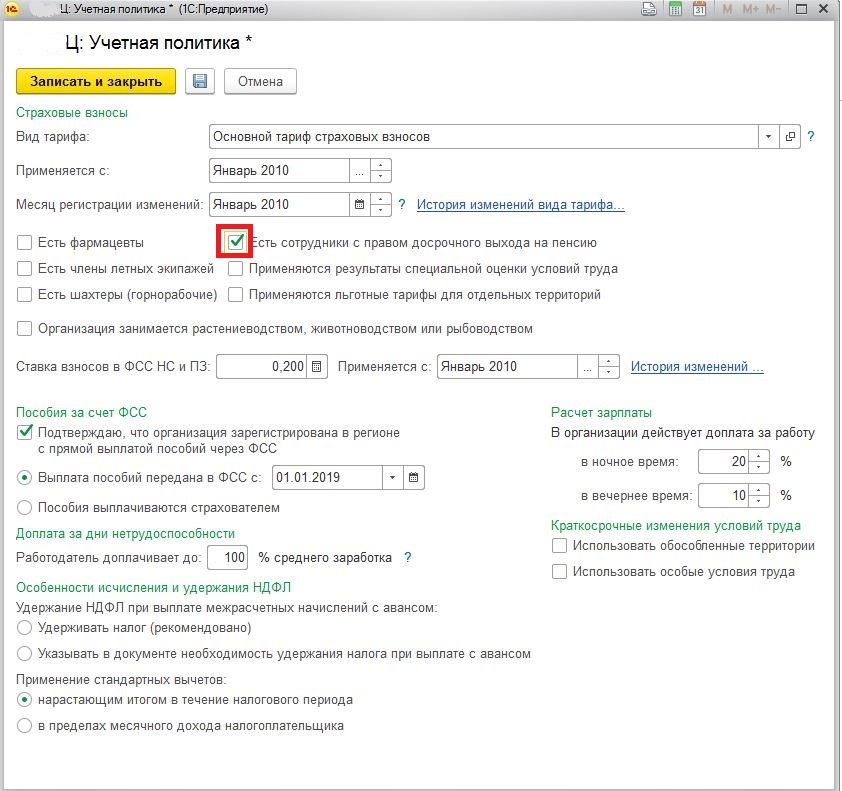This screenshot has width=842, height=791.
Task: Click help question mark near История изменений вида тарифа
Action: (402, 205)
